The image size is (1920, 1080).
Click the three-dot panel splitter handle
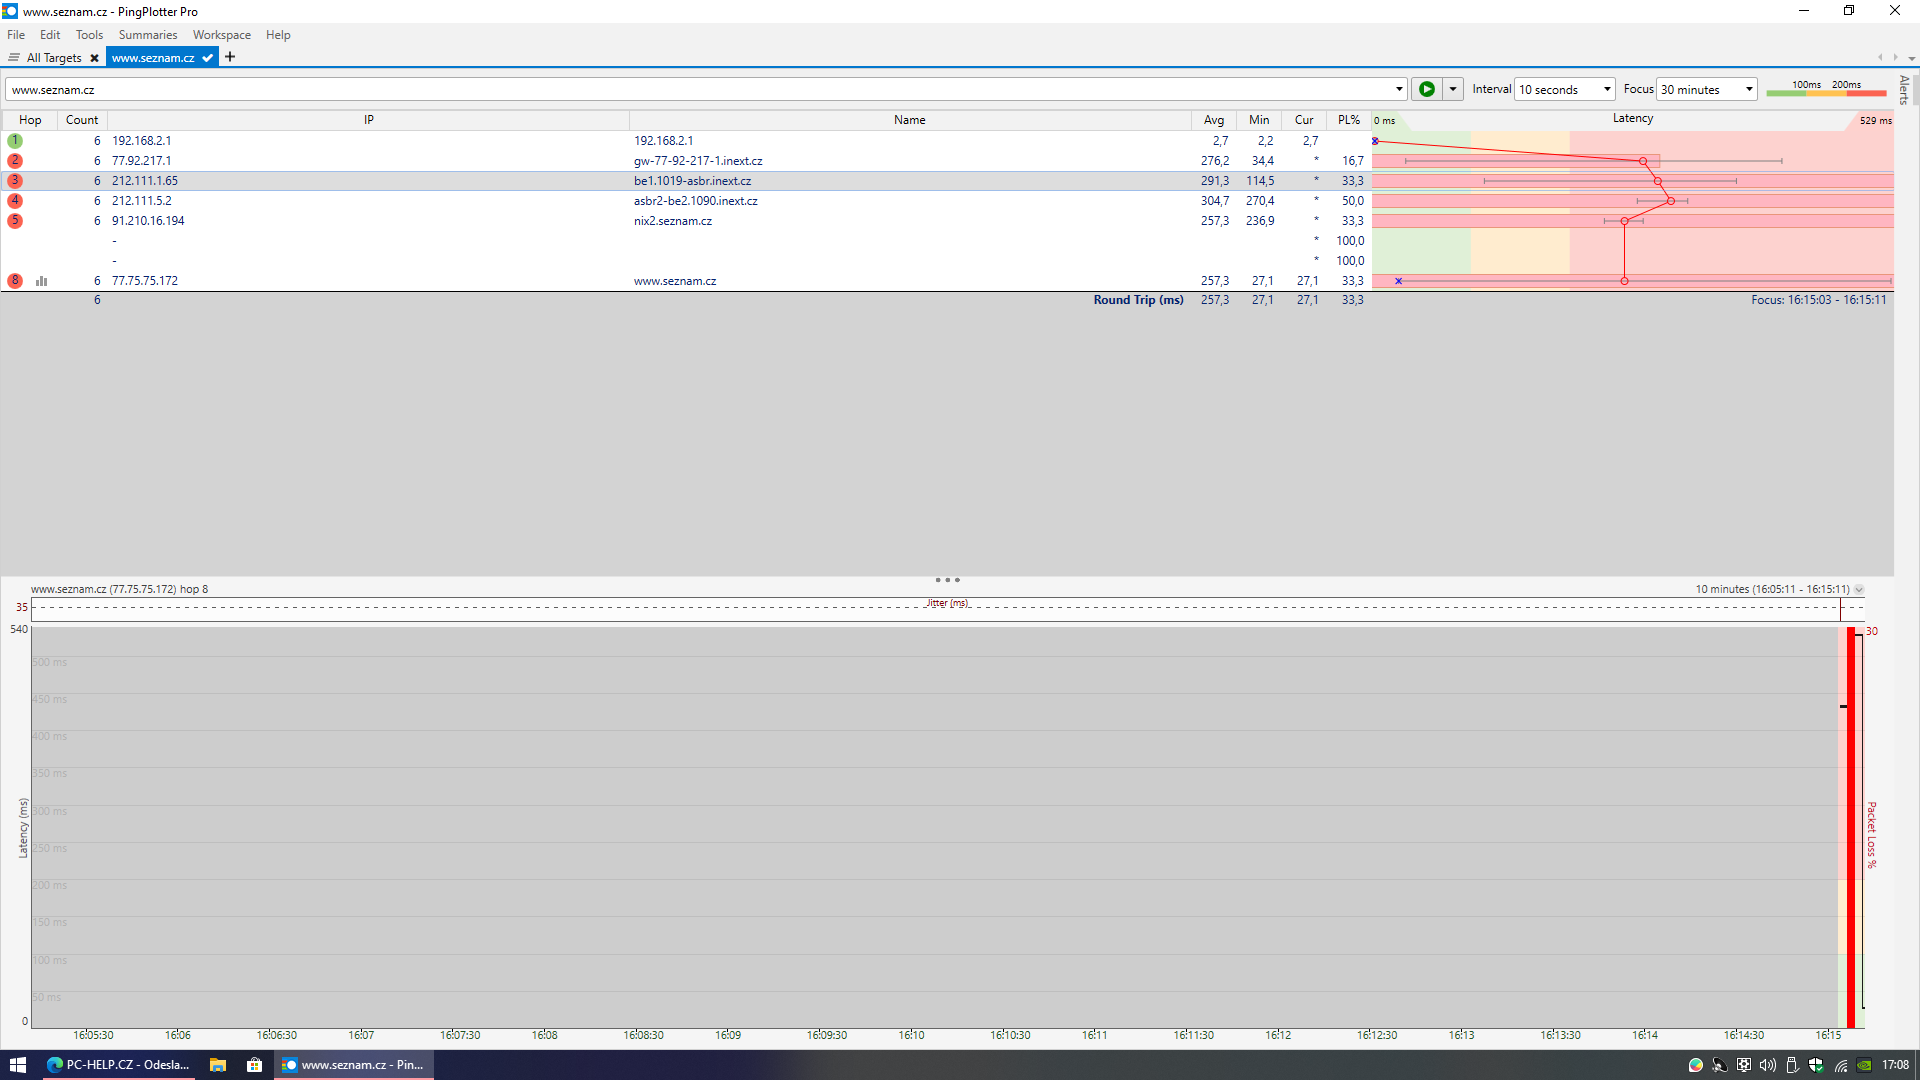coord(947,580)
